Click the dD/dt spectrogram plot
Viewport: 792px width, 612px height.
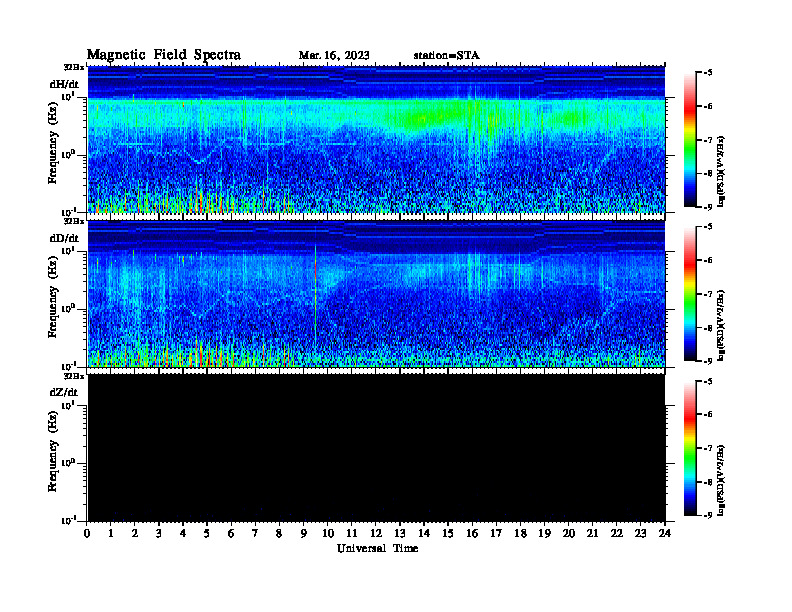coord(376,294)
